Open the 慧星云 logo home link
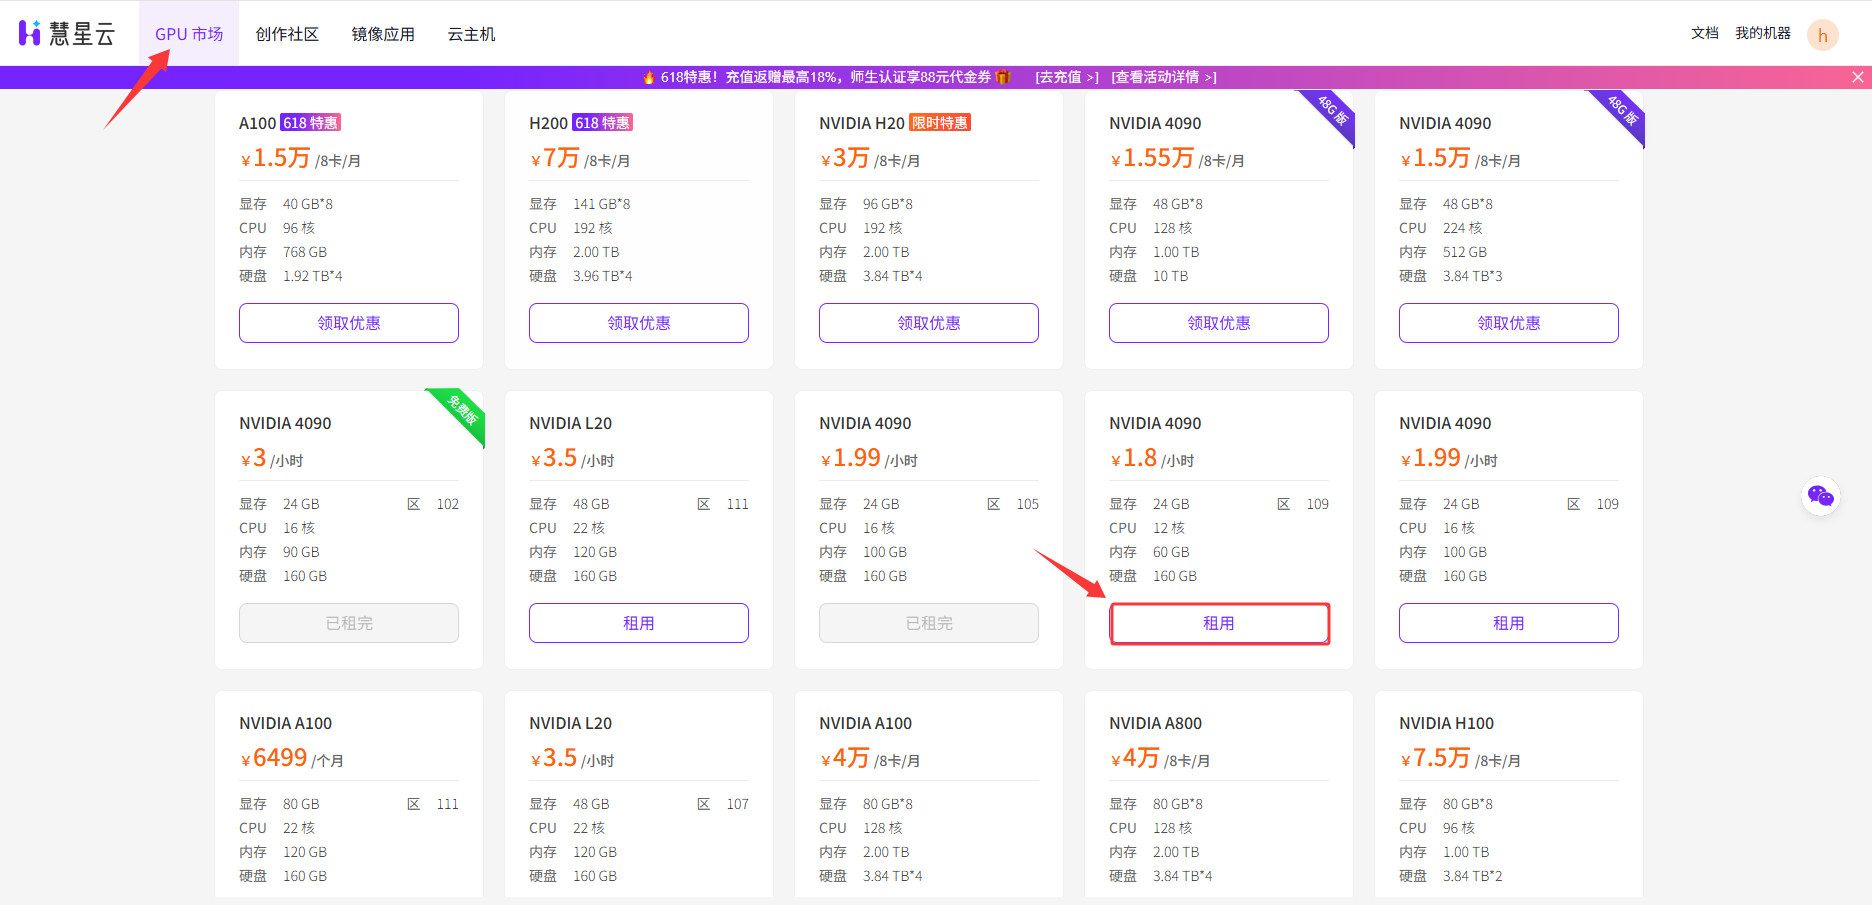 click(67, 33)
